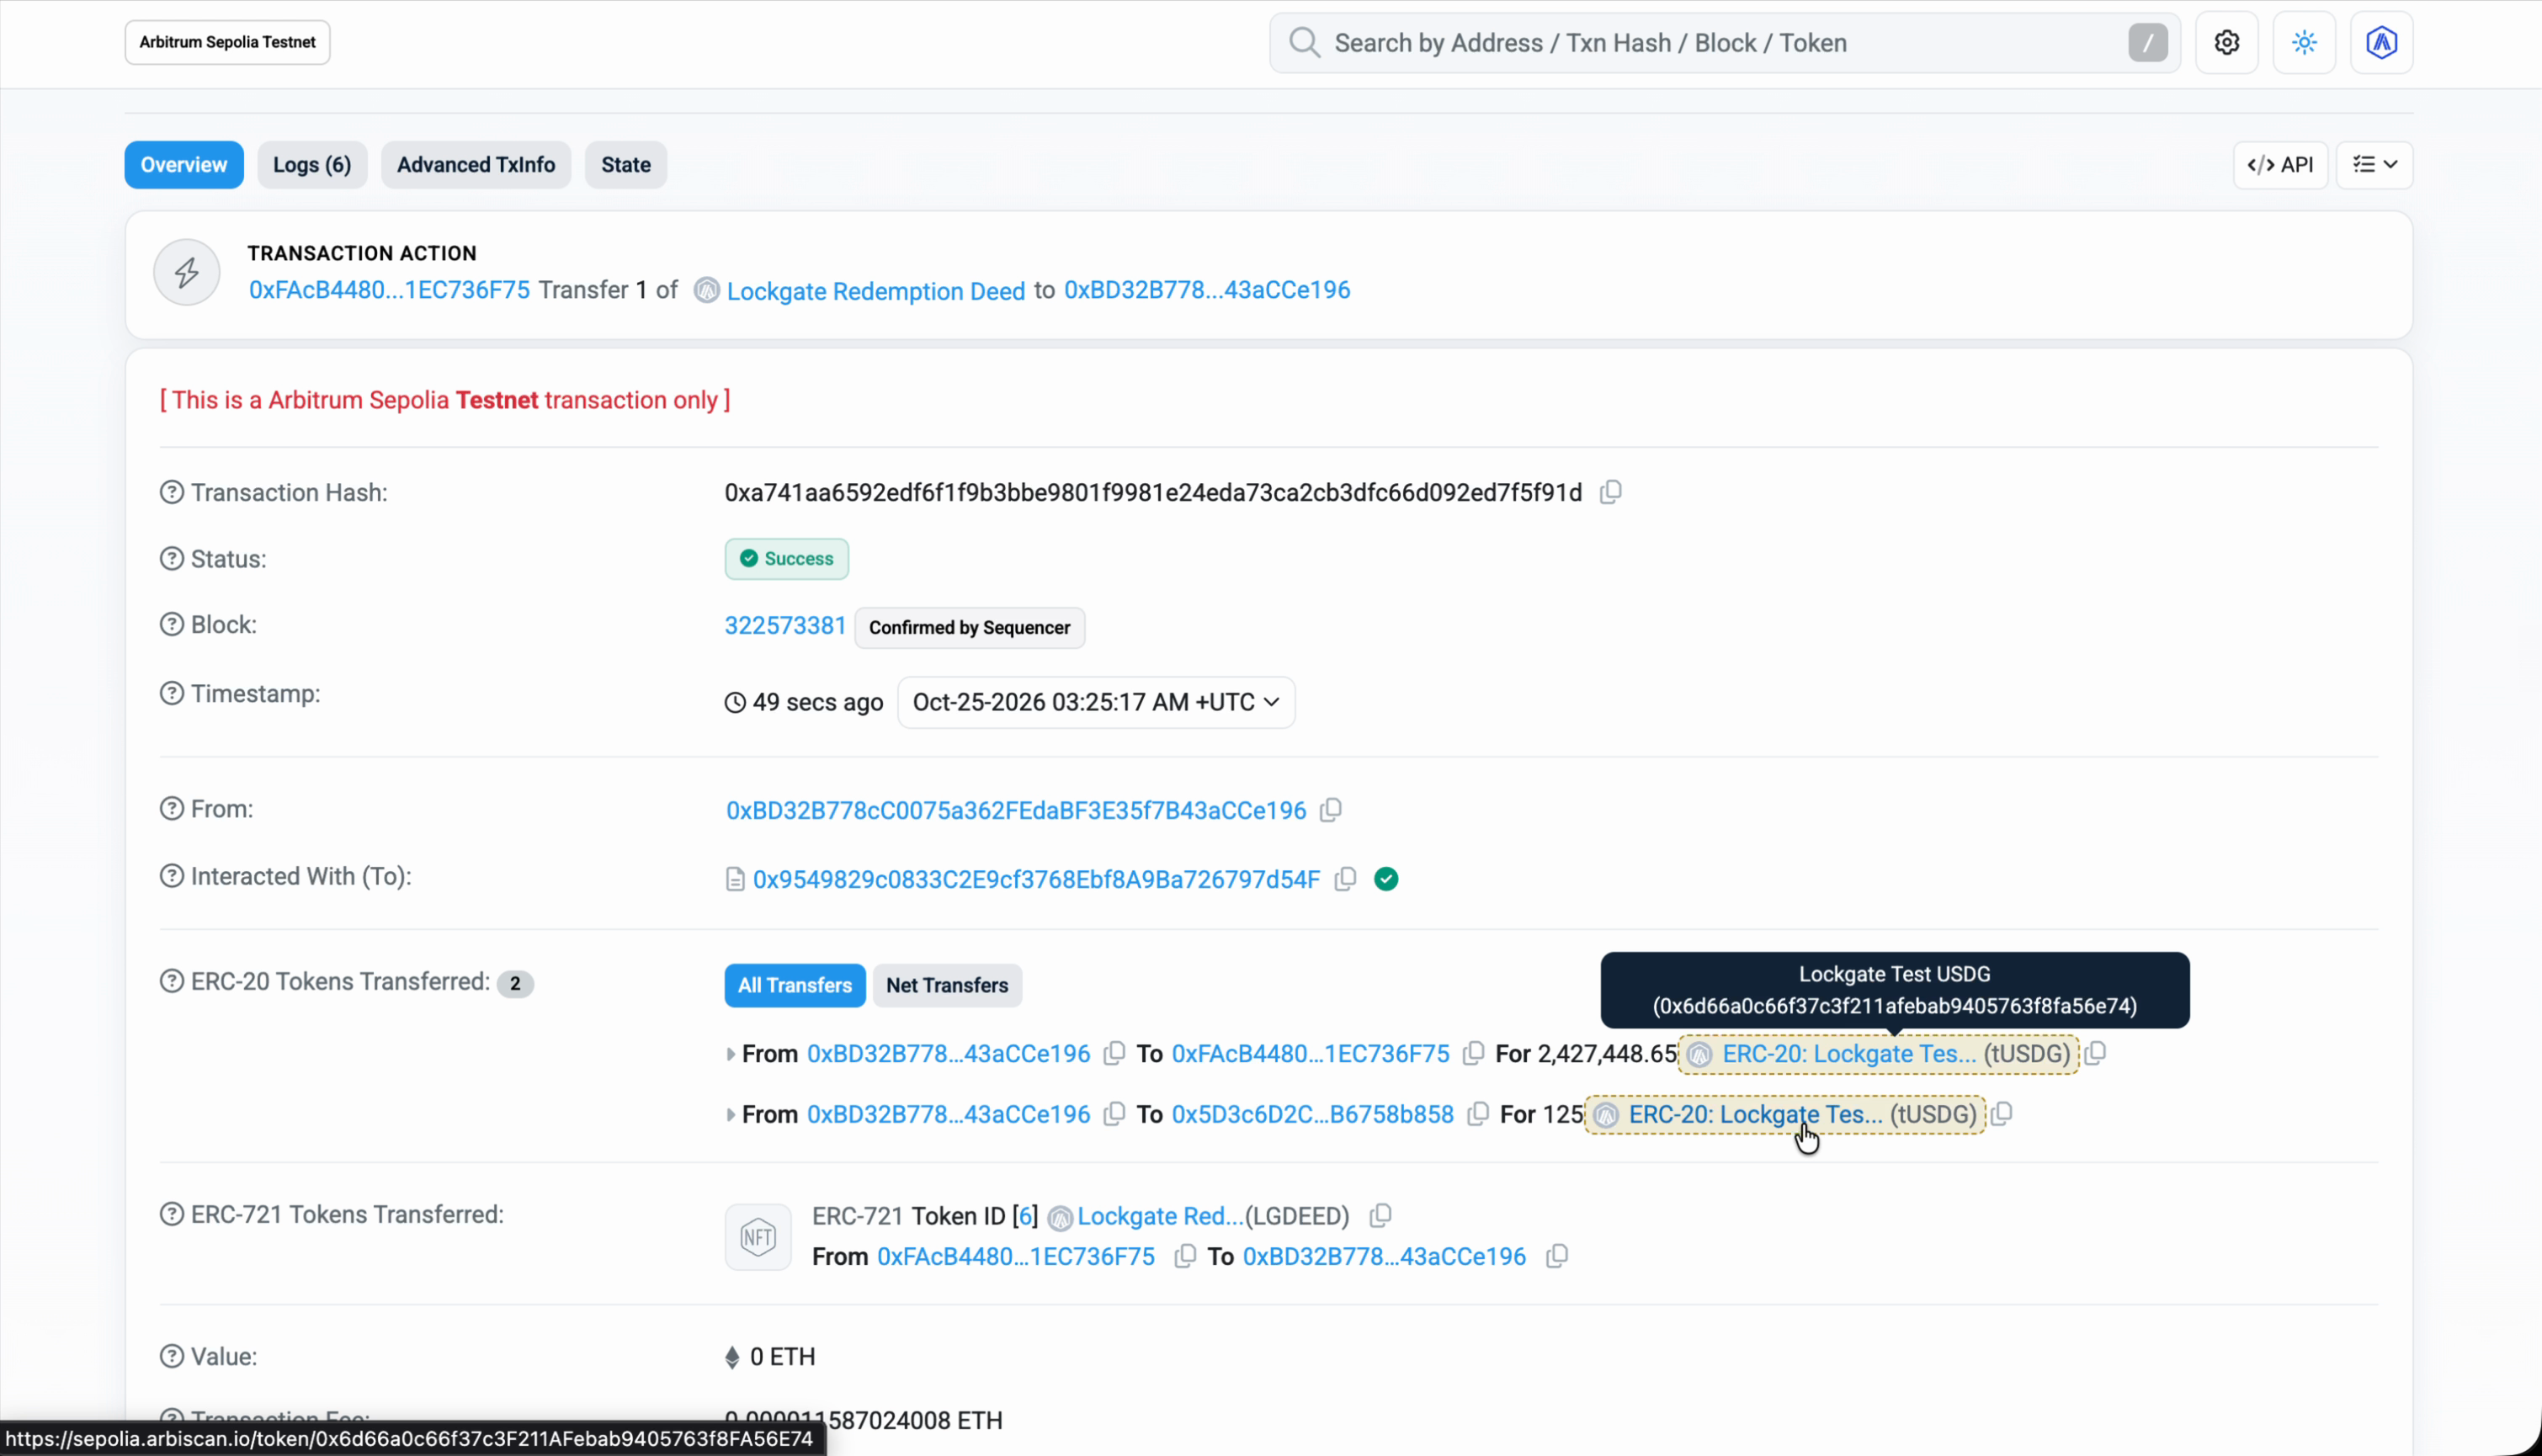The width and height of the screenshot is (2542, 1456).
Task: Copy first transfer's sender address 0xBD32B778
Action: click(x=1113, y=1054)
